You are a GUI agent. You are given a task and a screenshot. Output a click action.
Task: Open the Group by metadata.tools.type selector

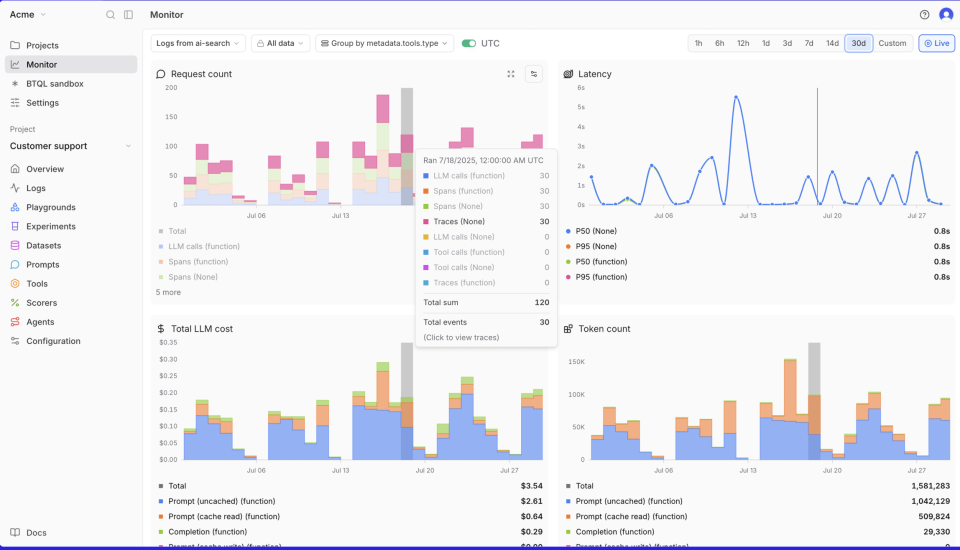385,44
